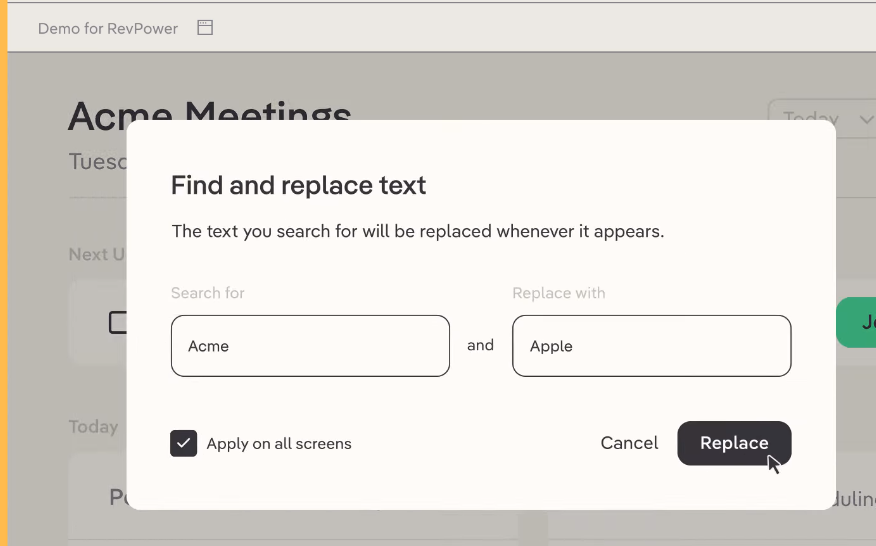Click the Search for label
876x546 pixels.
point(207,293)
